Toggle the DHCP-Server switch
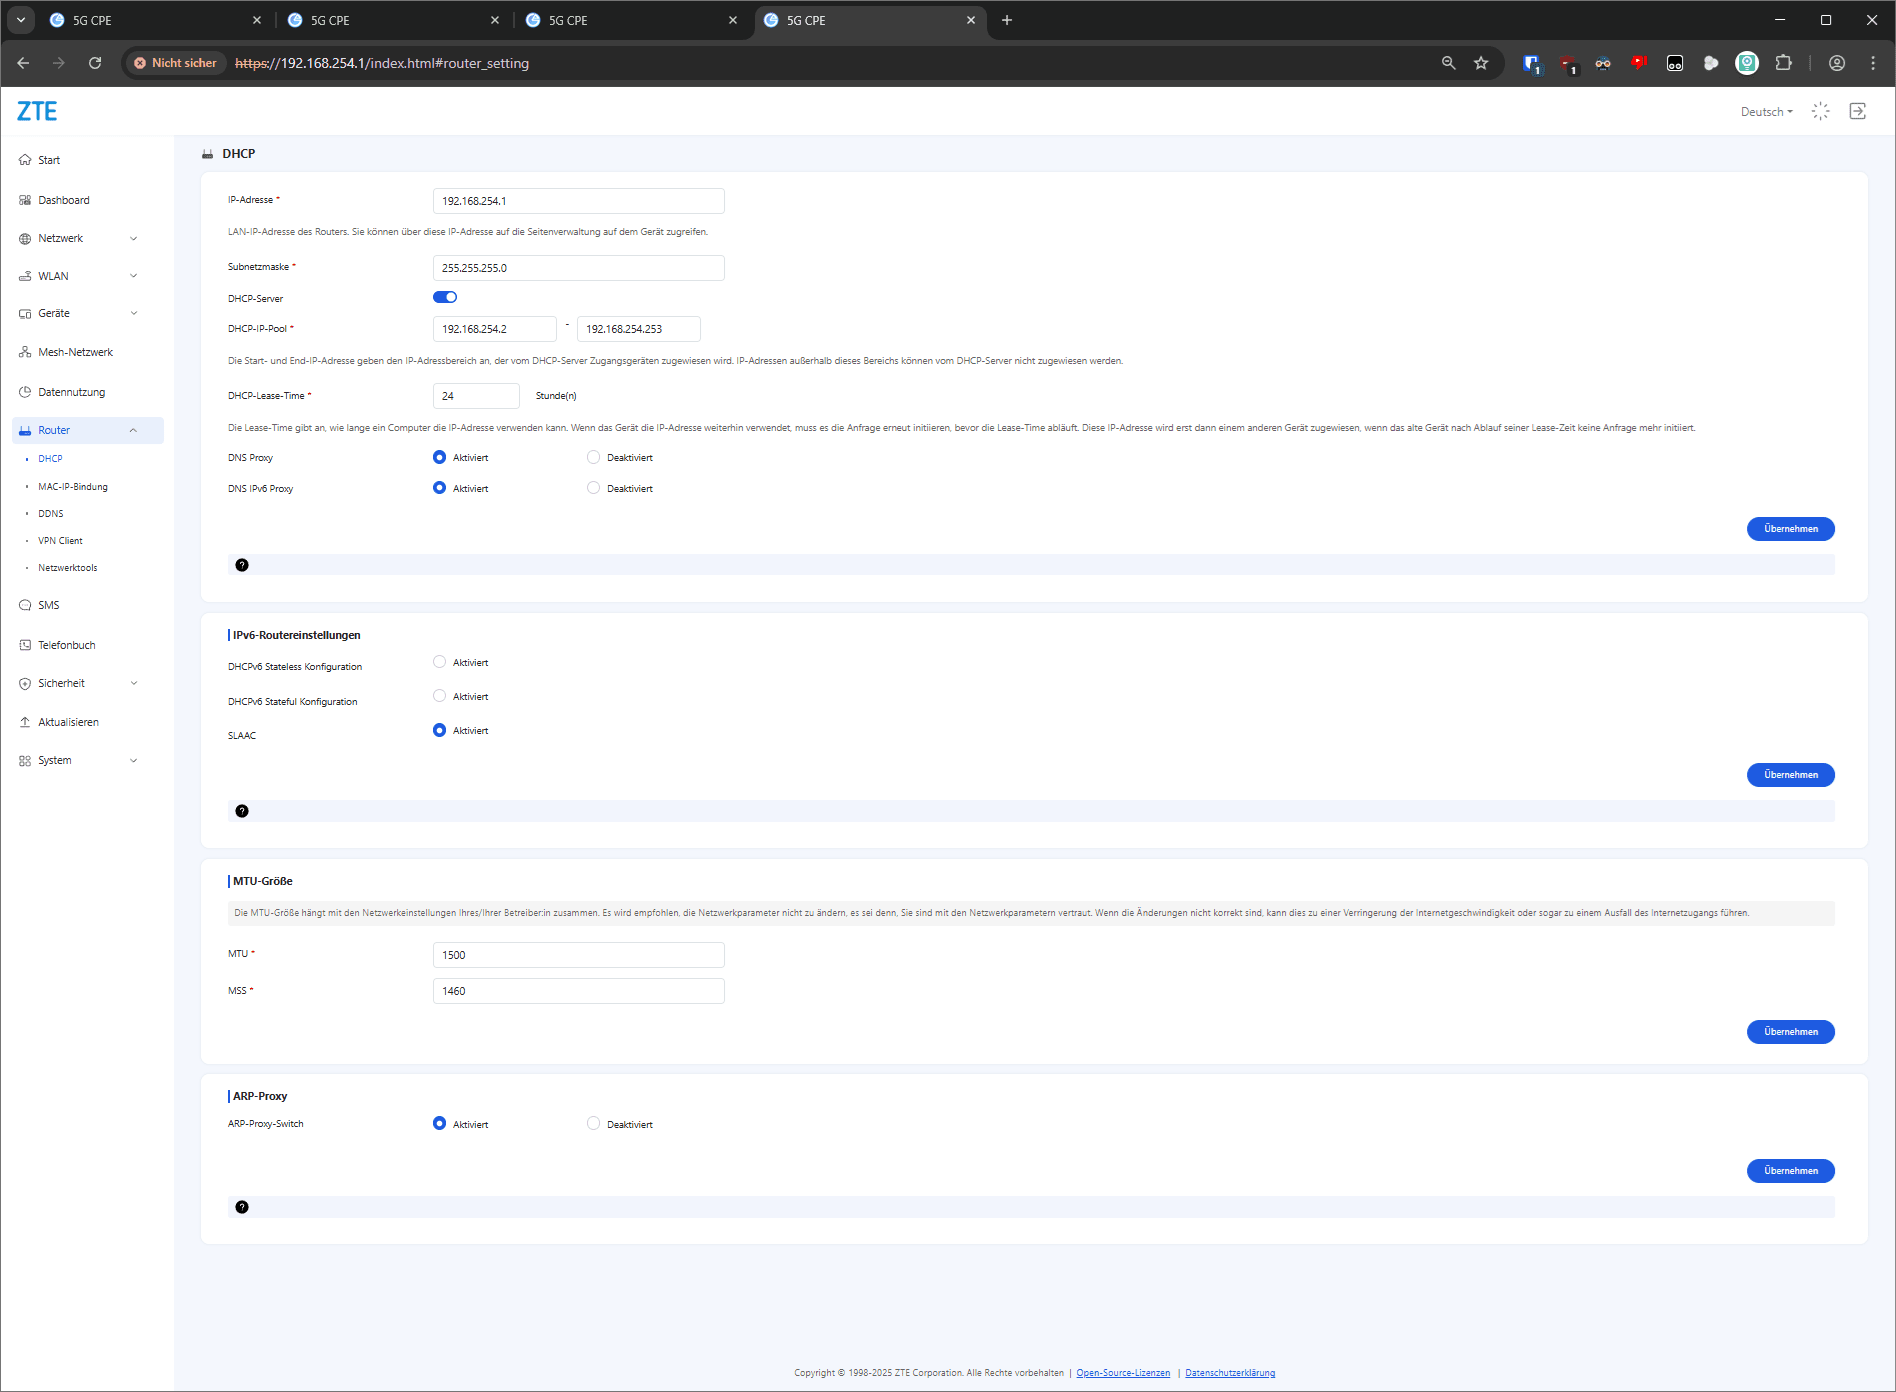Viewport: 1896px width, 1392px height. tap(445, 297)
